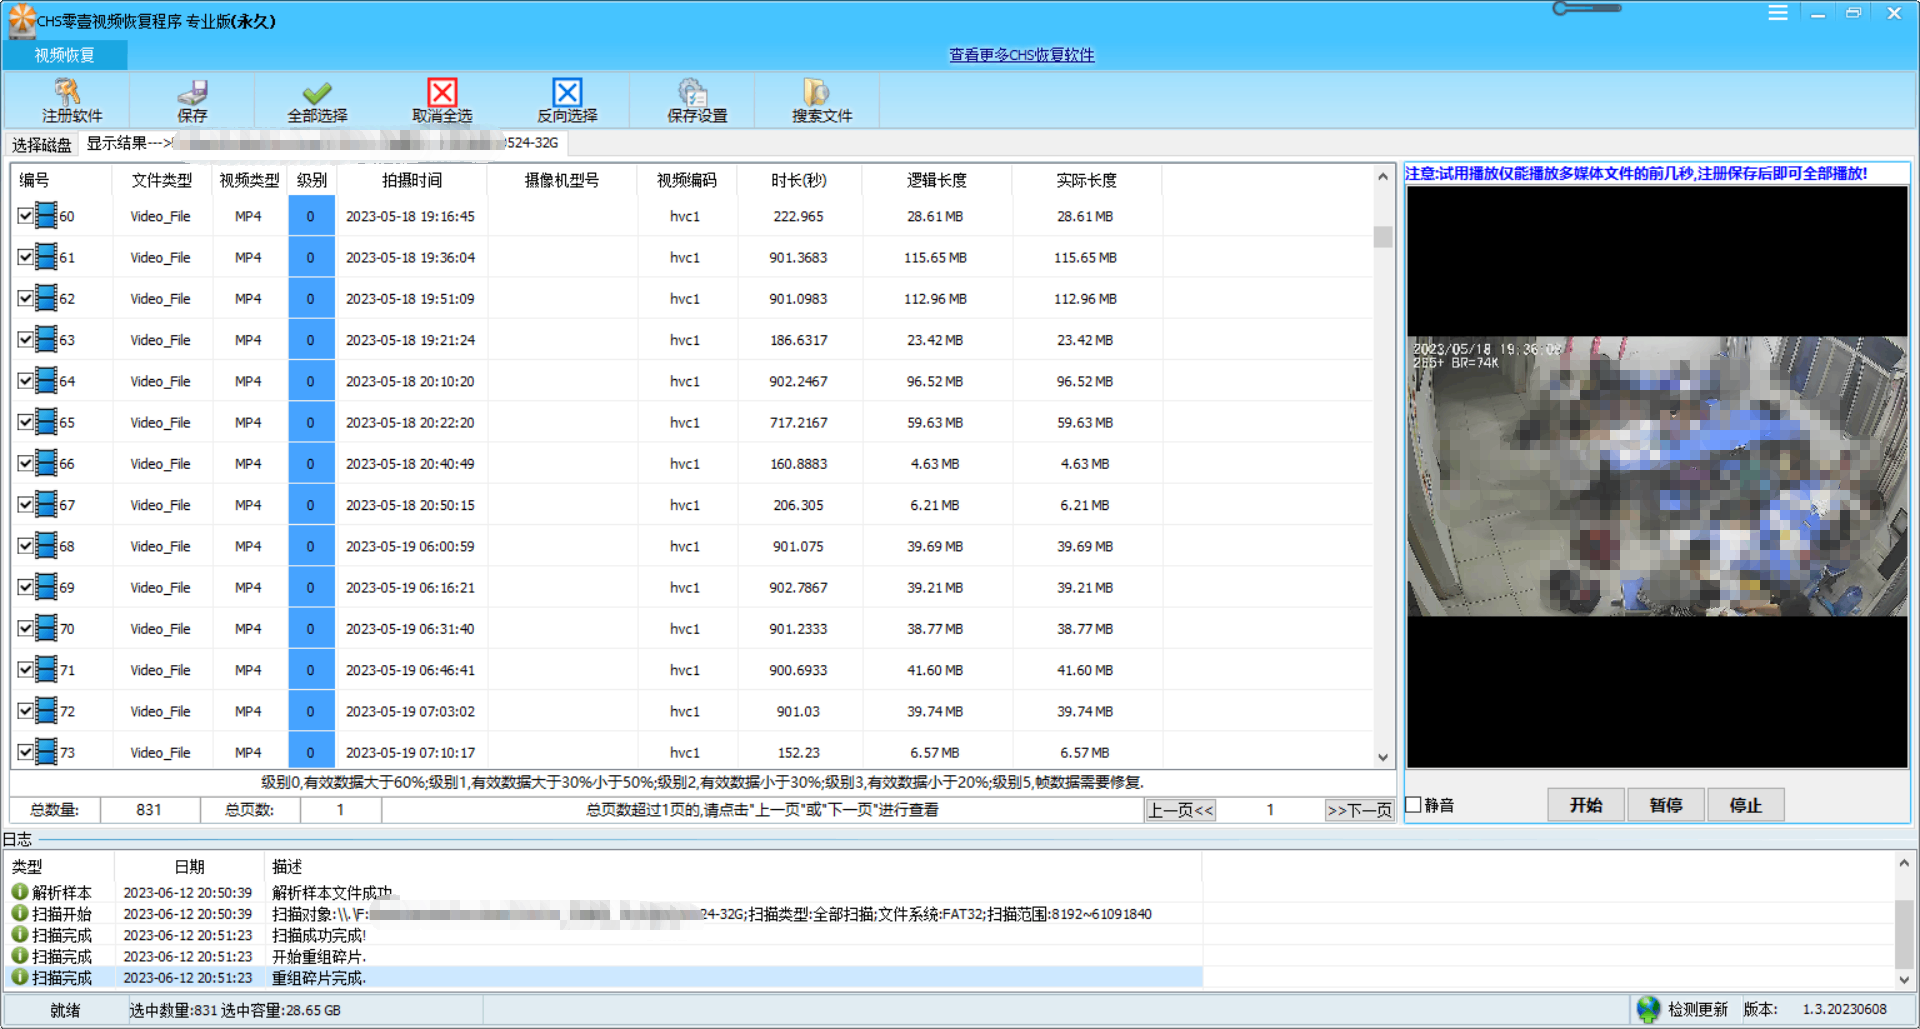Viewport: 1920px width, 1029px height.
Task: Click the film icon of file 70
Action: click(x=46, y=627)
